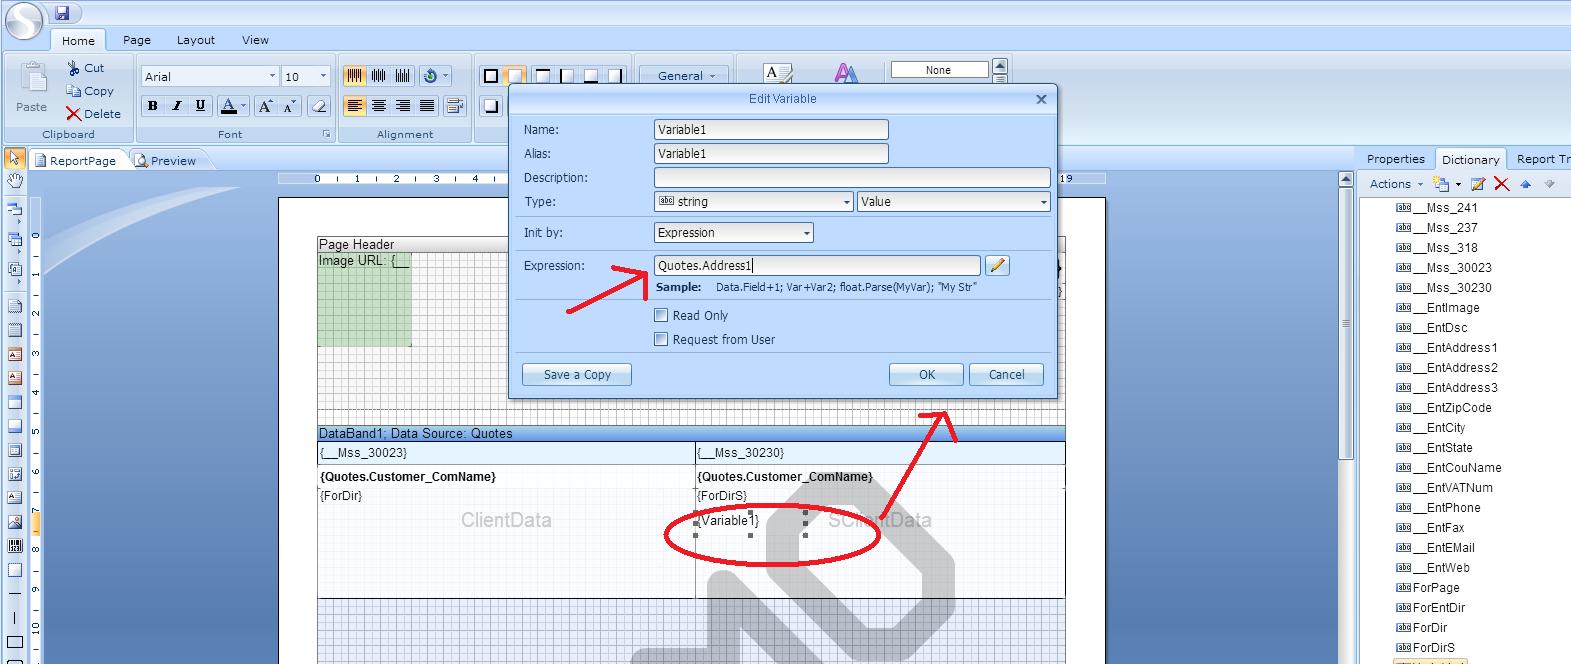The width and height of the screenshot is (1571, 664).
Task: Open the Actions menu in Dictionary
Action: point(1396,184)
